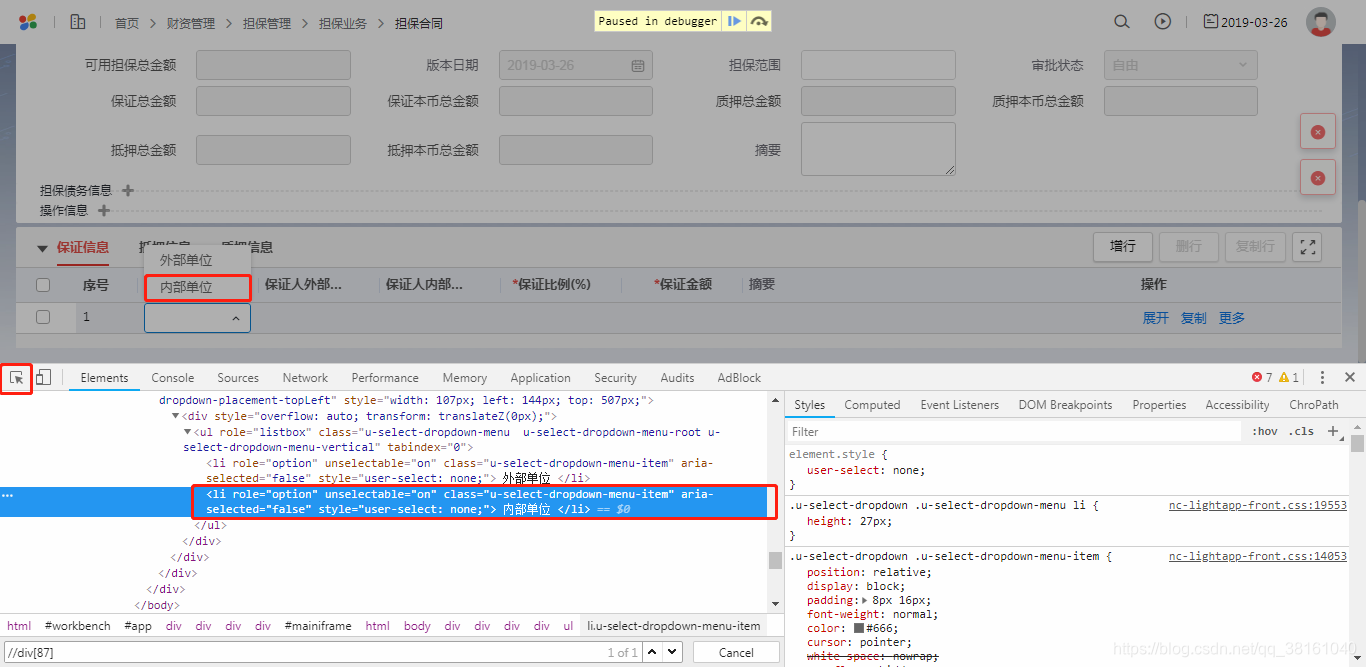Select the body breadcrumb in DOM path
1366x667 pixels.
pyautogui.click(x=417, y=626)
